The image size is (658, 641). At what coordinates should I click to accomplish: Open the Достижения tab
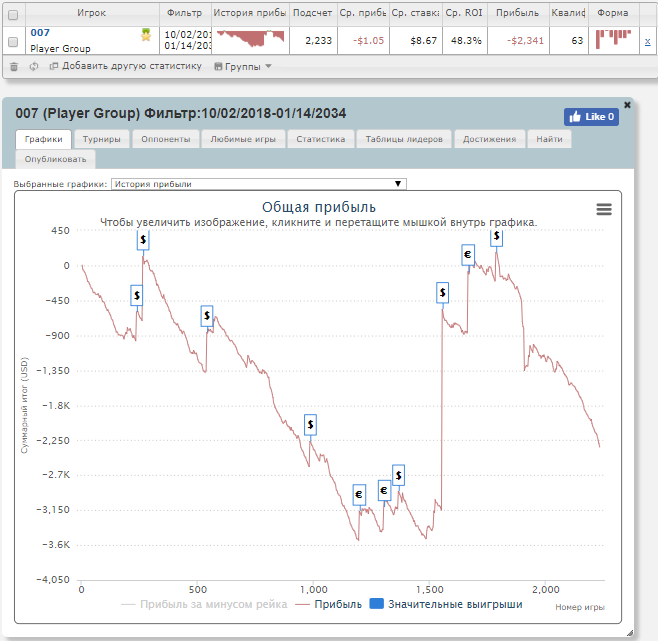pos(489,139)
